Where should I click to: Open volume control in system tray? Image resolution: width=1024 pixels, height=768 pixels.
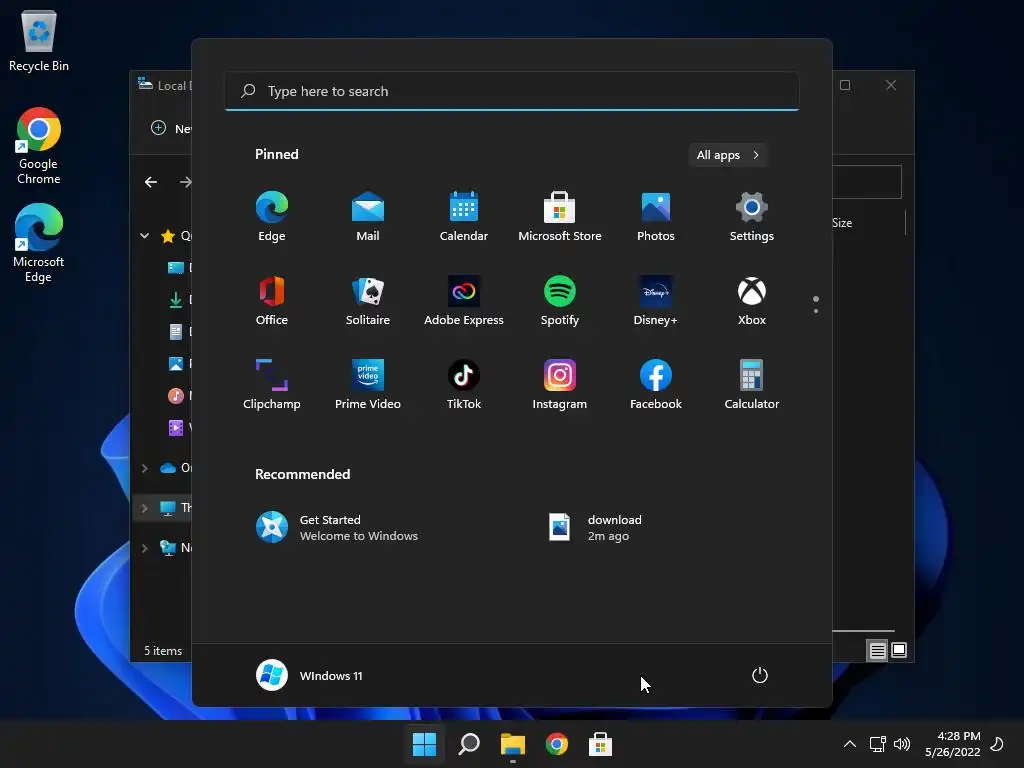(902, 744)
